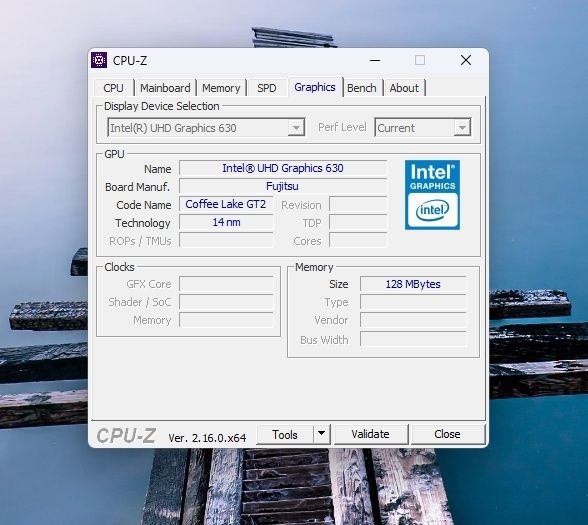This screenshot has height=525, width=588.
Task: Click the Memory Size field showing 128 MBytes
Action: [x=413, y=284]
